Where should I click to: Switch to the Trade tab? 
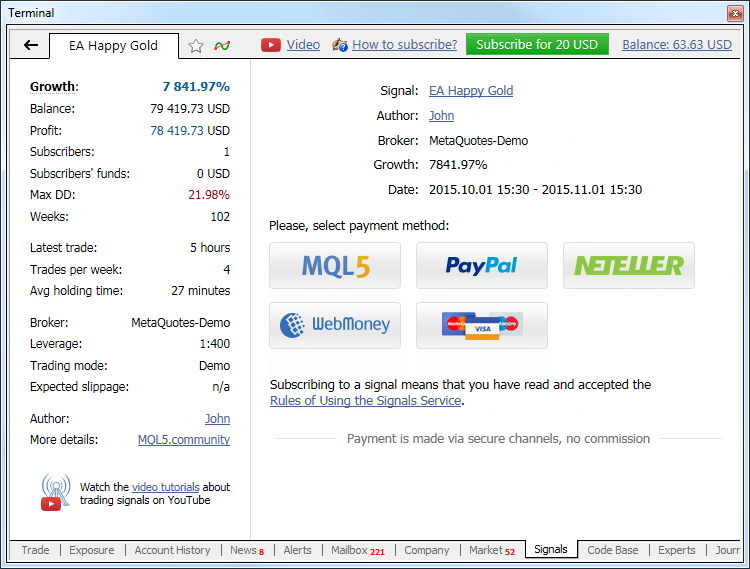click(x=35, y=550)
